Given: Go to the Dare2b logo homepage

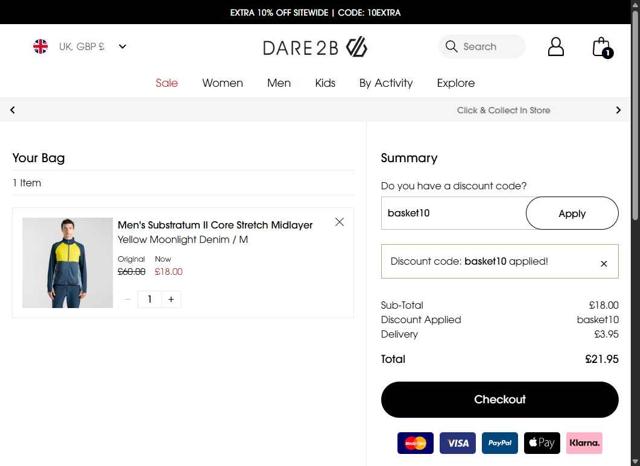Looking at the screenshot, I should click(x=315, y=47).
